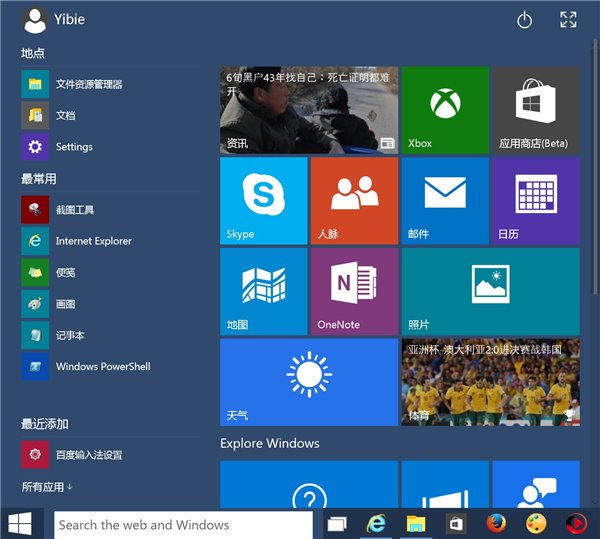Open the 照片 photos tile

[x=491, y=291]
